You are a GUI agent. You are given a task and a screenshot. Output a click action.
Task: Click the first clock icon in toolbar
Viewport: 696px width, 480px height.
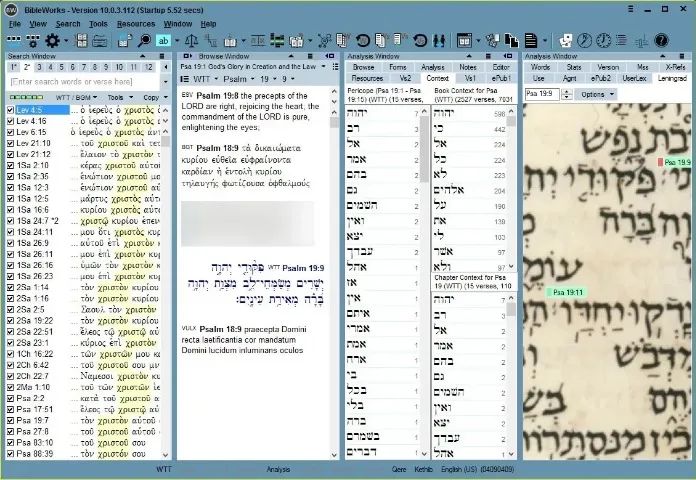[584, 41]
